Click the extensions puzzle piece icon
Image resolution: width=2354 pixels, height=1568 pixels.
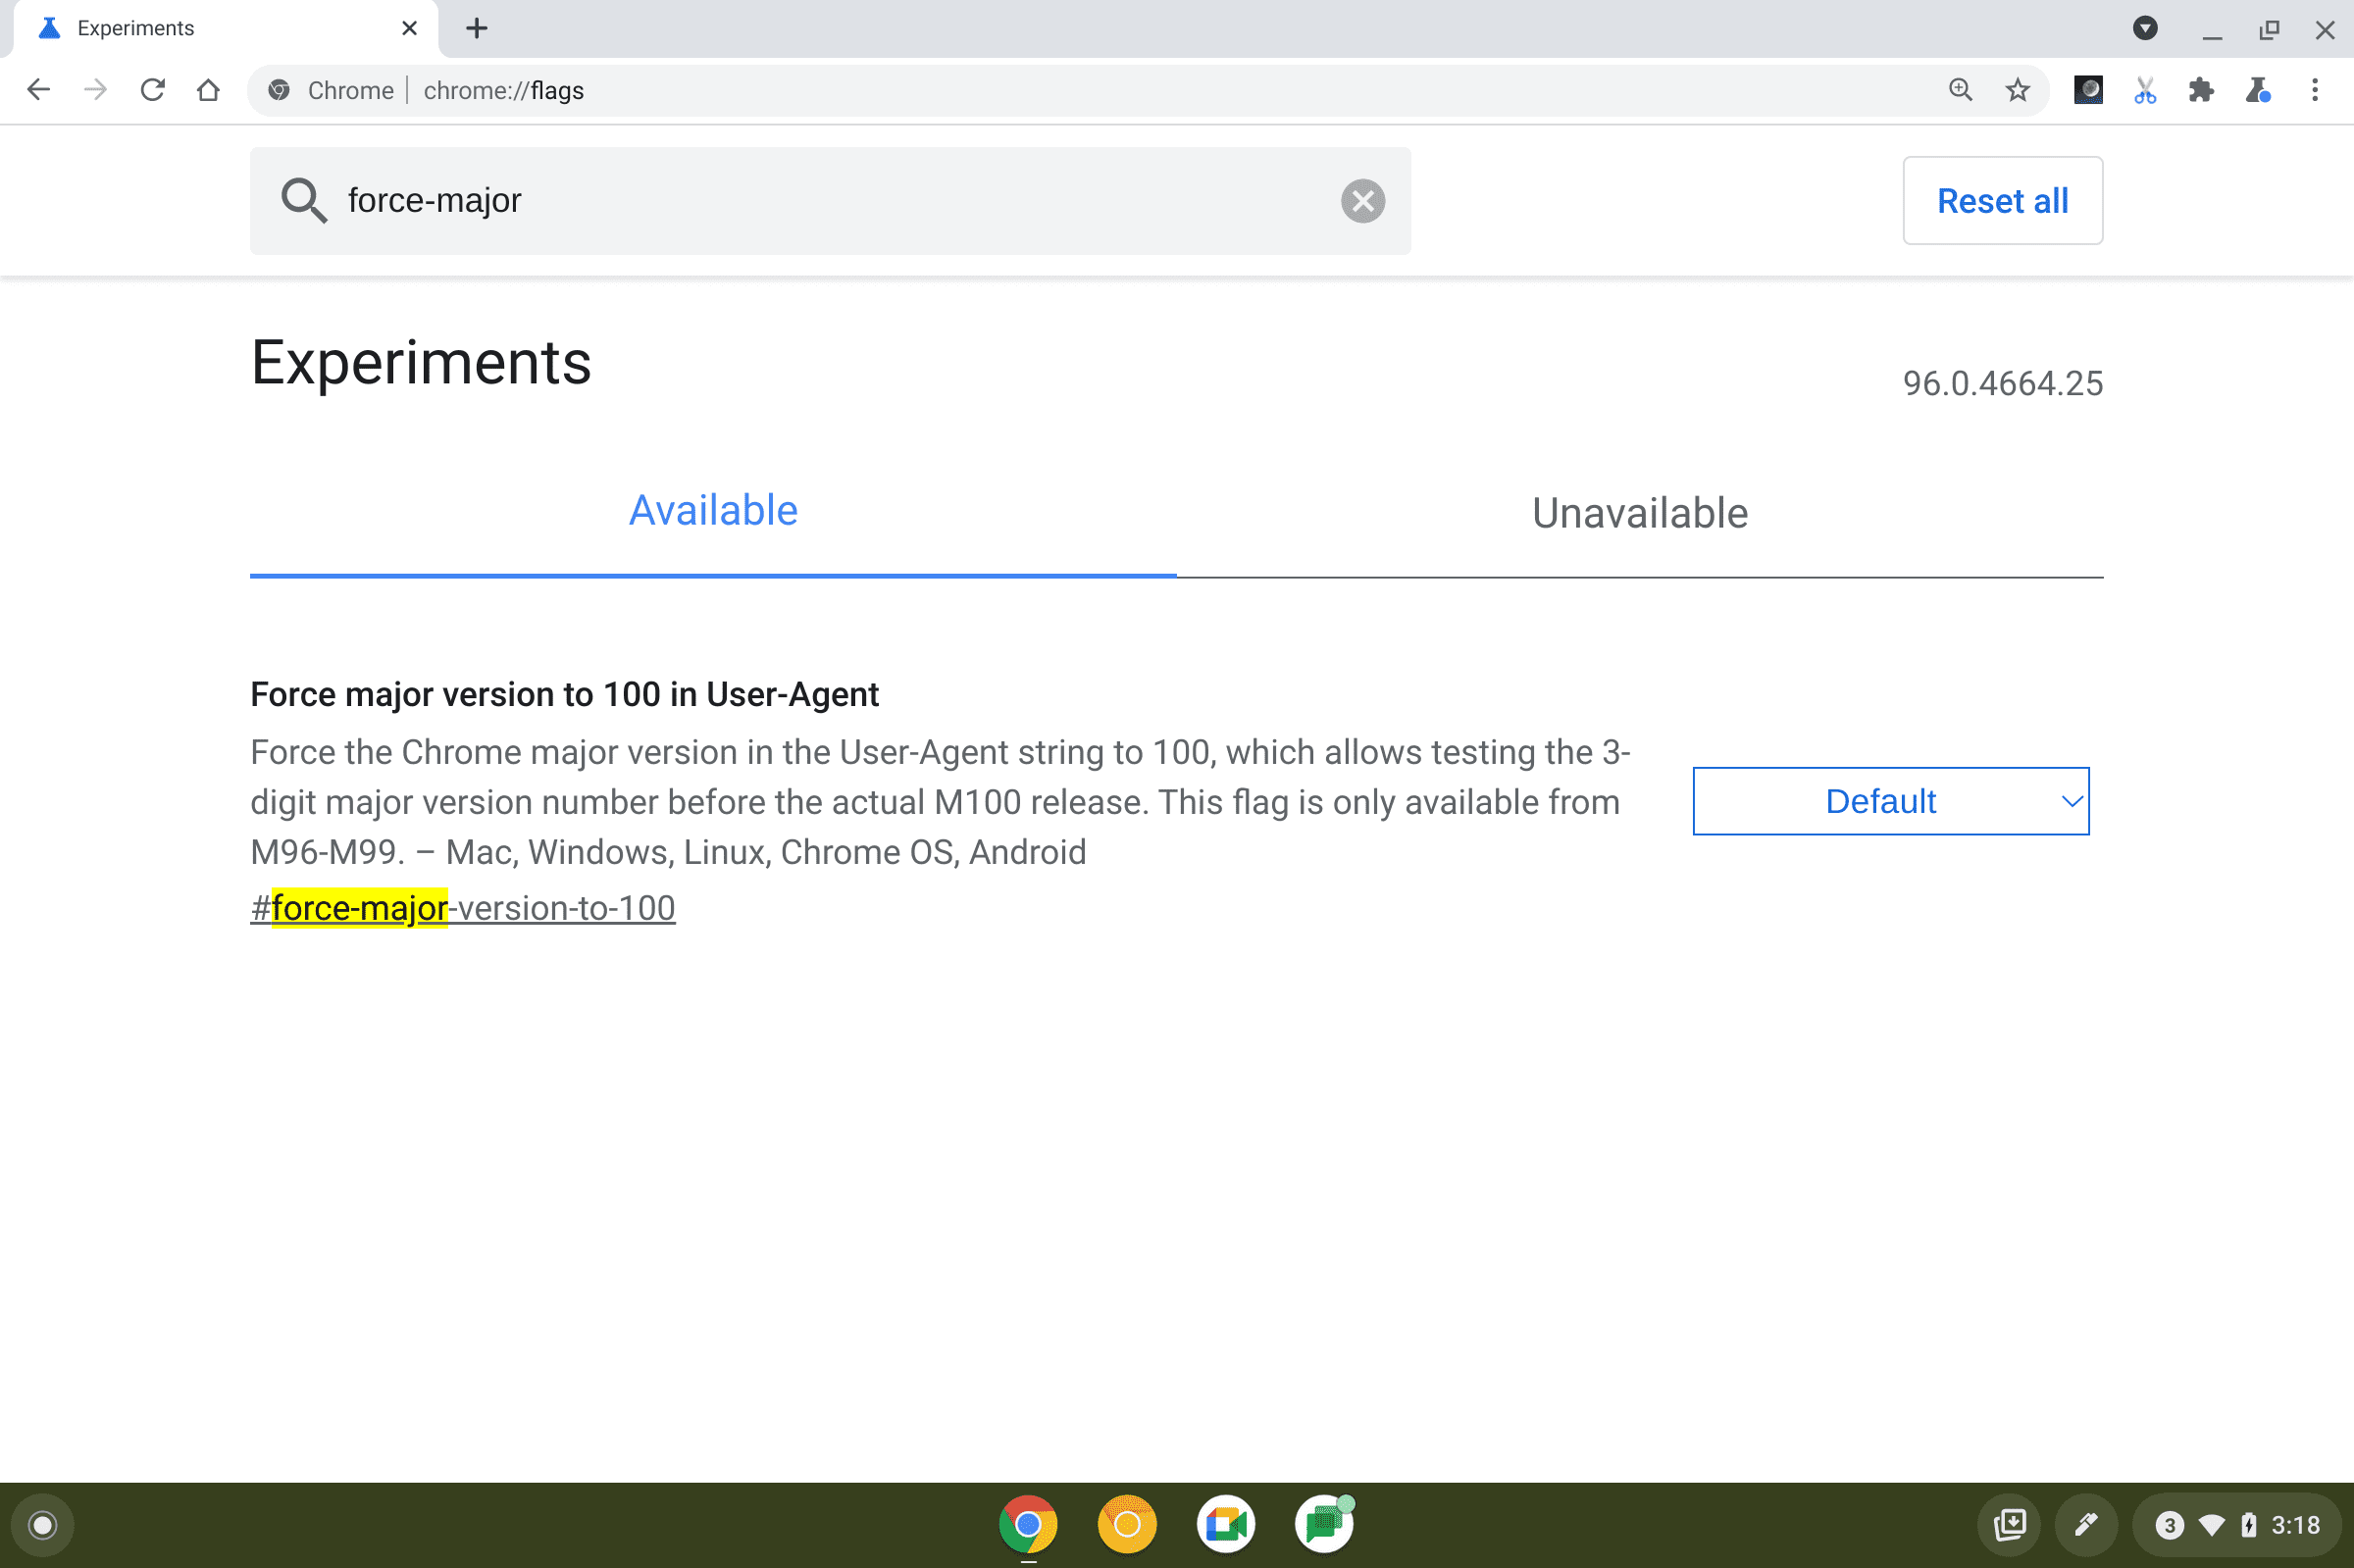2200,91
